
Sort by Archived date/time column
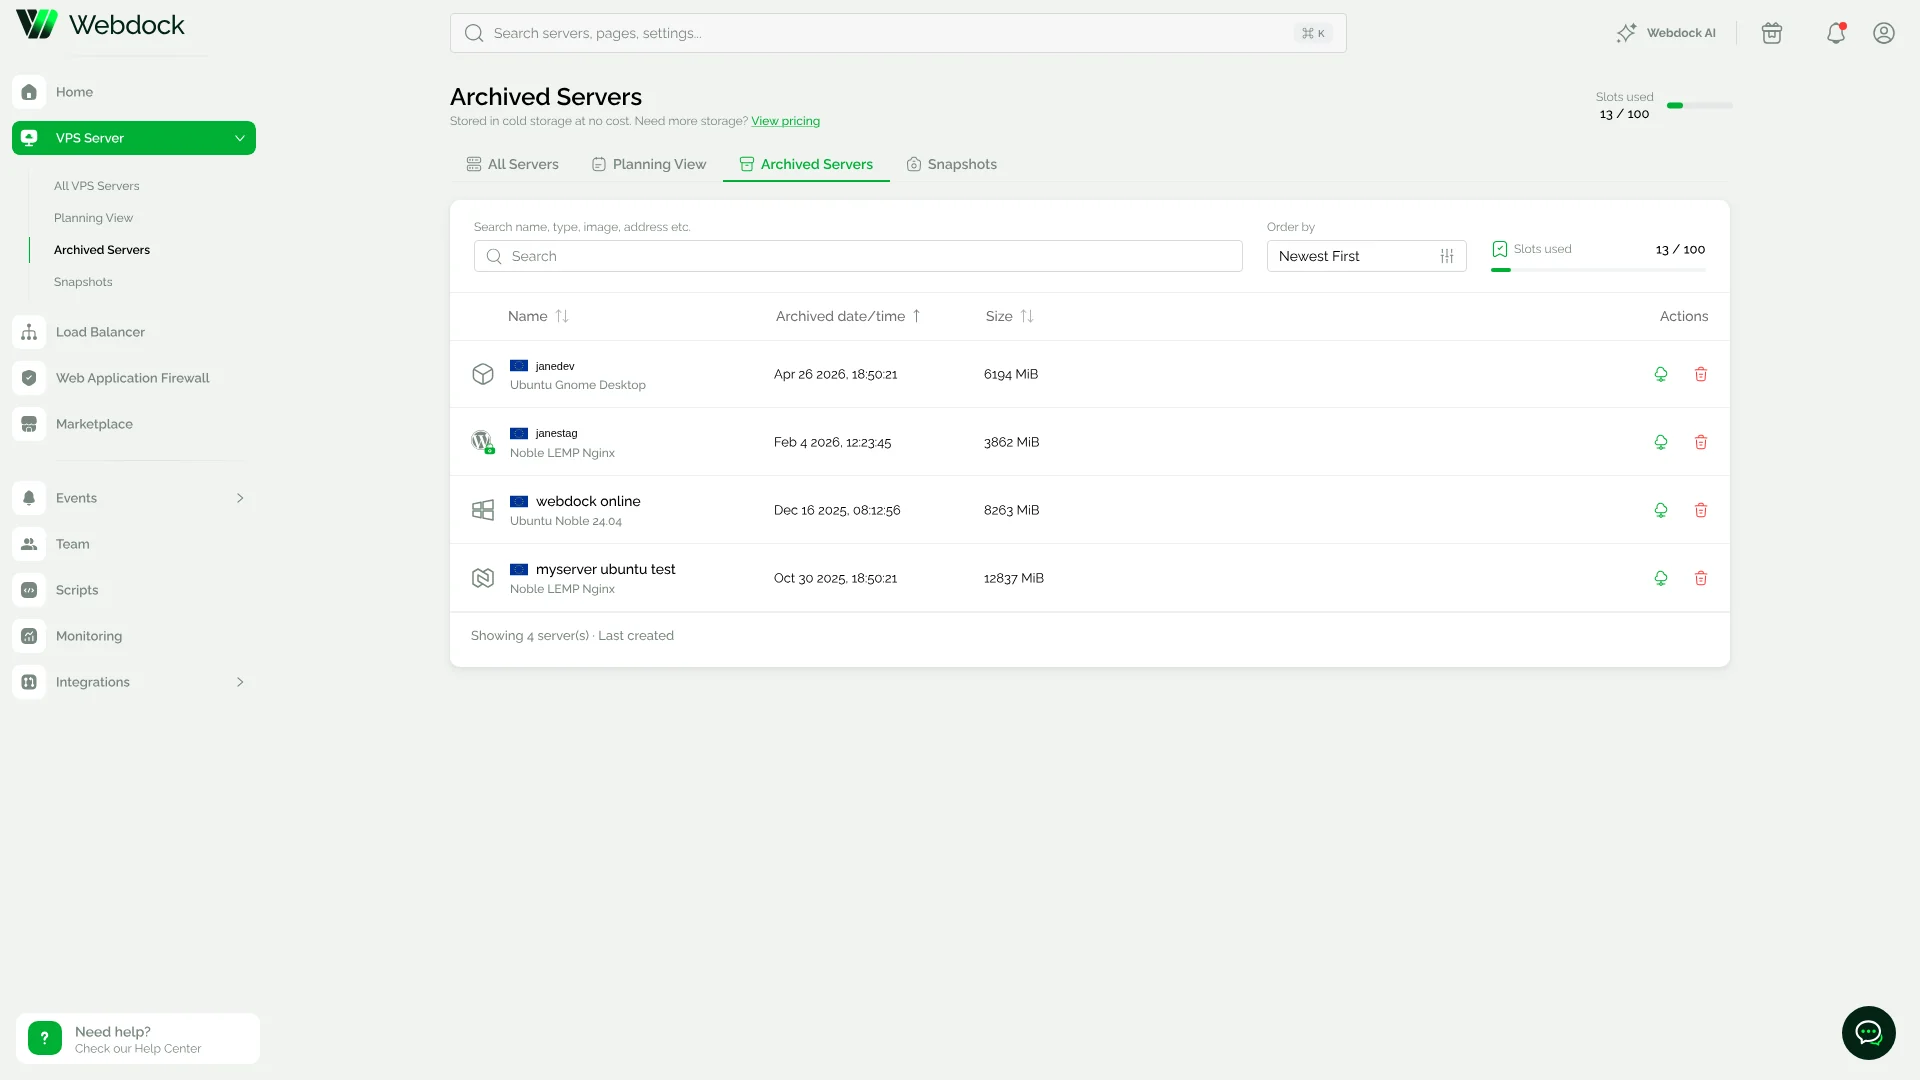[x=848, y=316]
